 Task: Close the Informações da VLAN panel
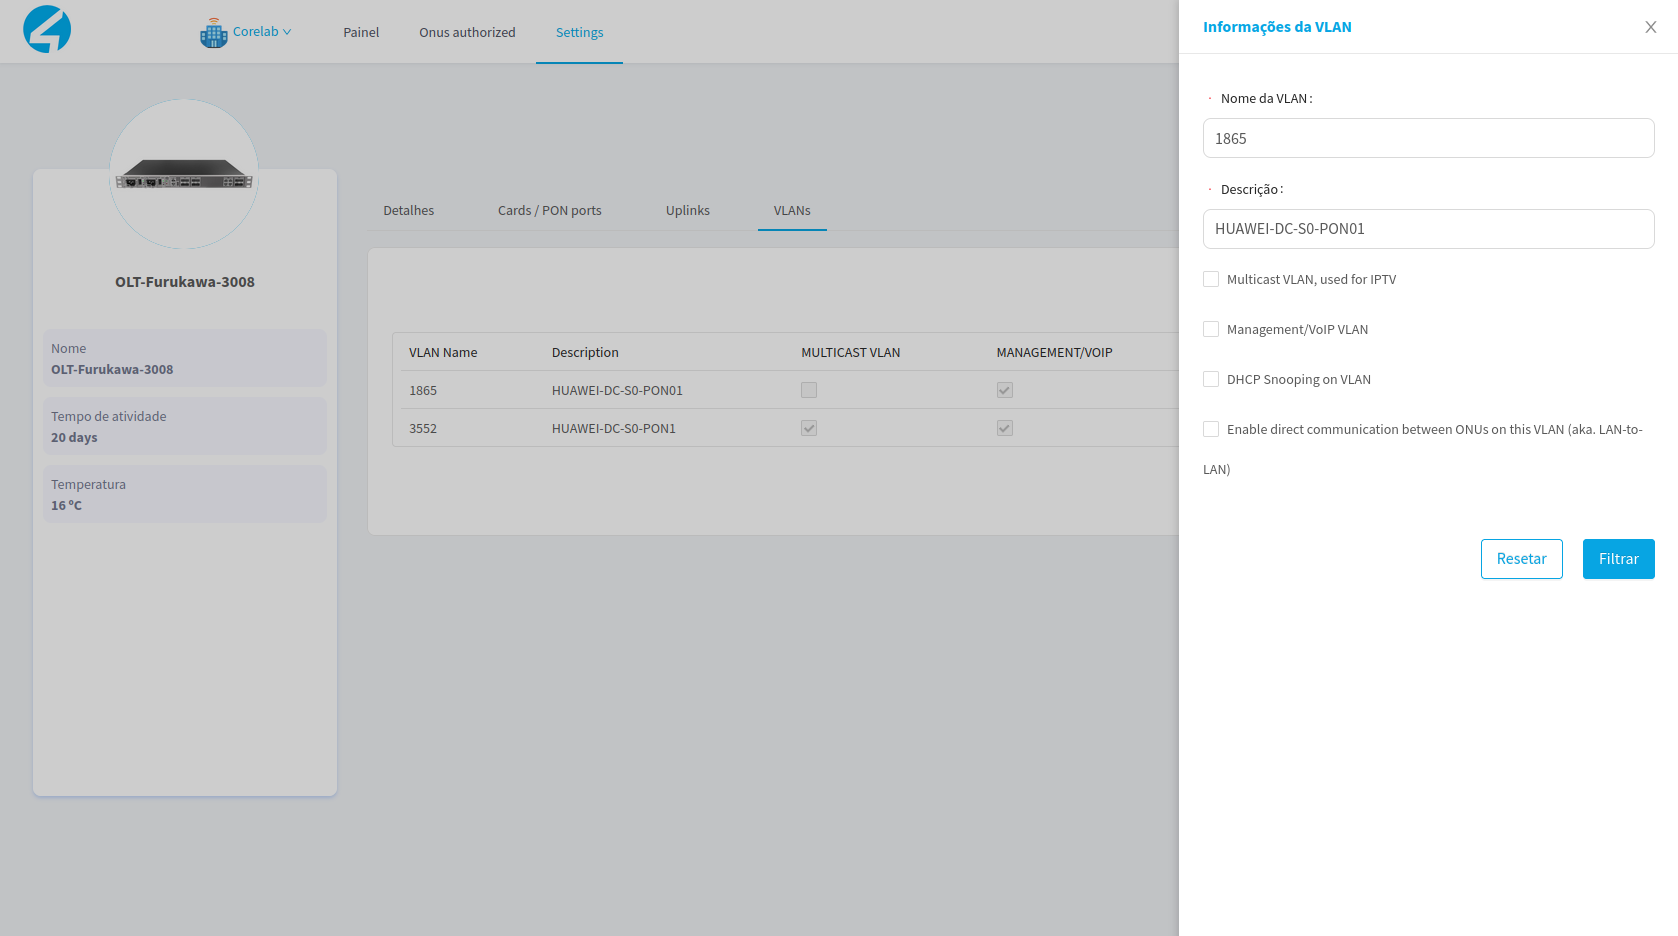point(1650,27)
